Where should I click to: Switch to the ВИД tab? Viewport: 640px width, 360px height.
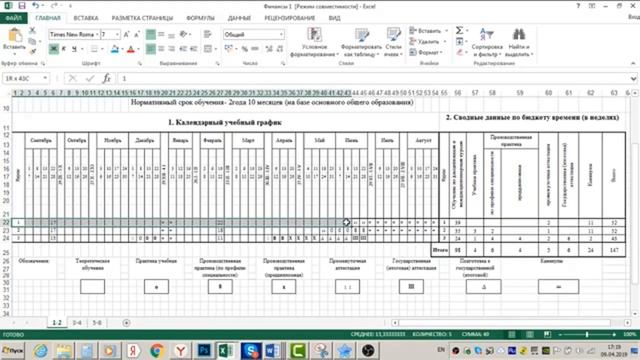[x=334, y=18]
